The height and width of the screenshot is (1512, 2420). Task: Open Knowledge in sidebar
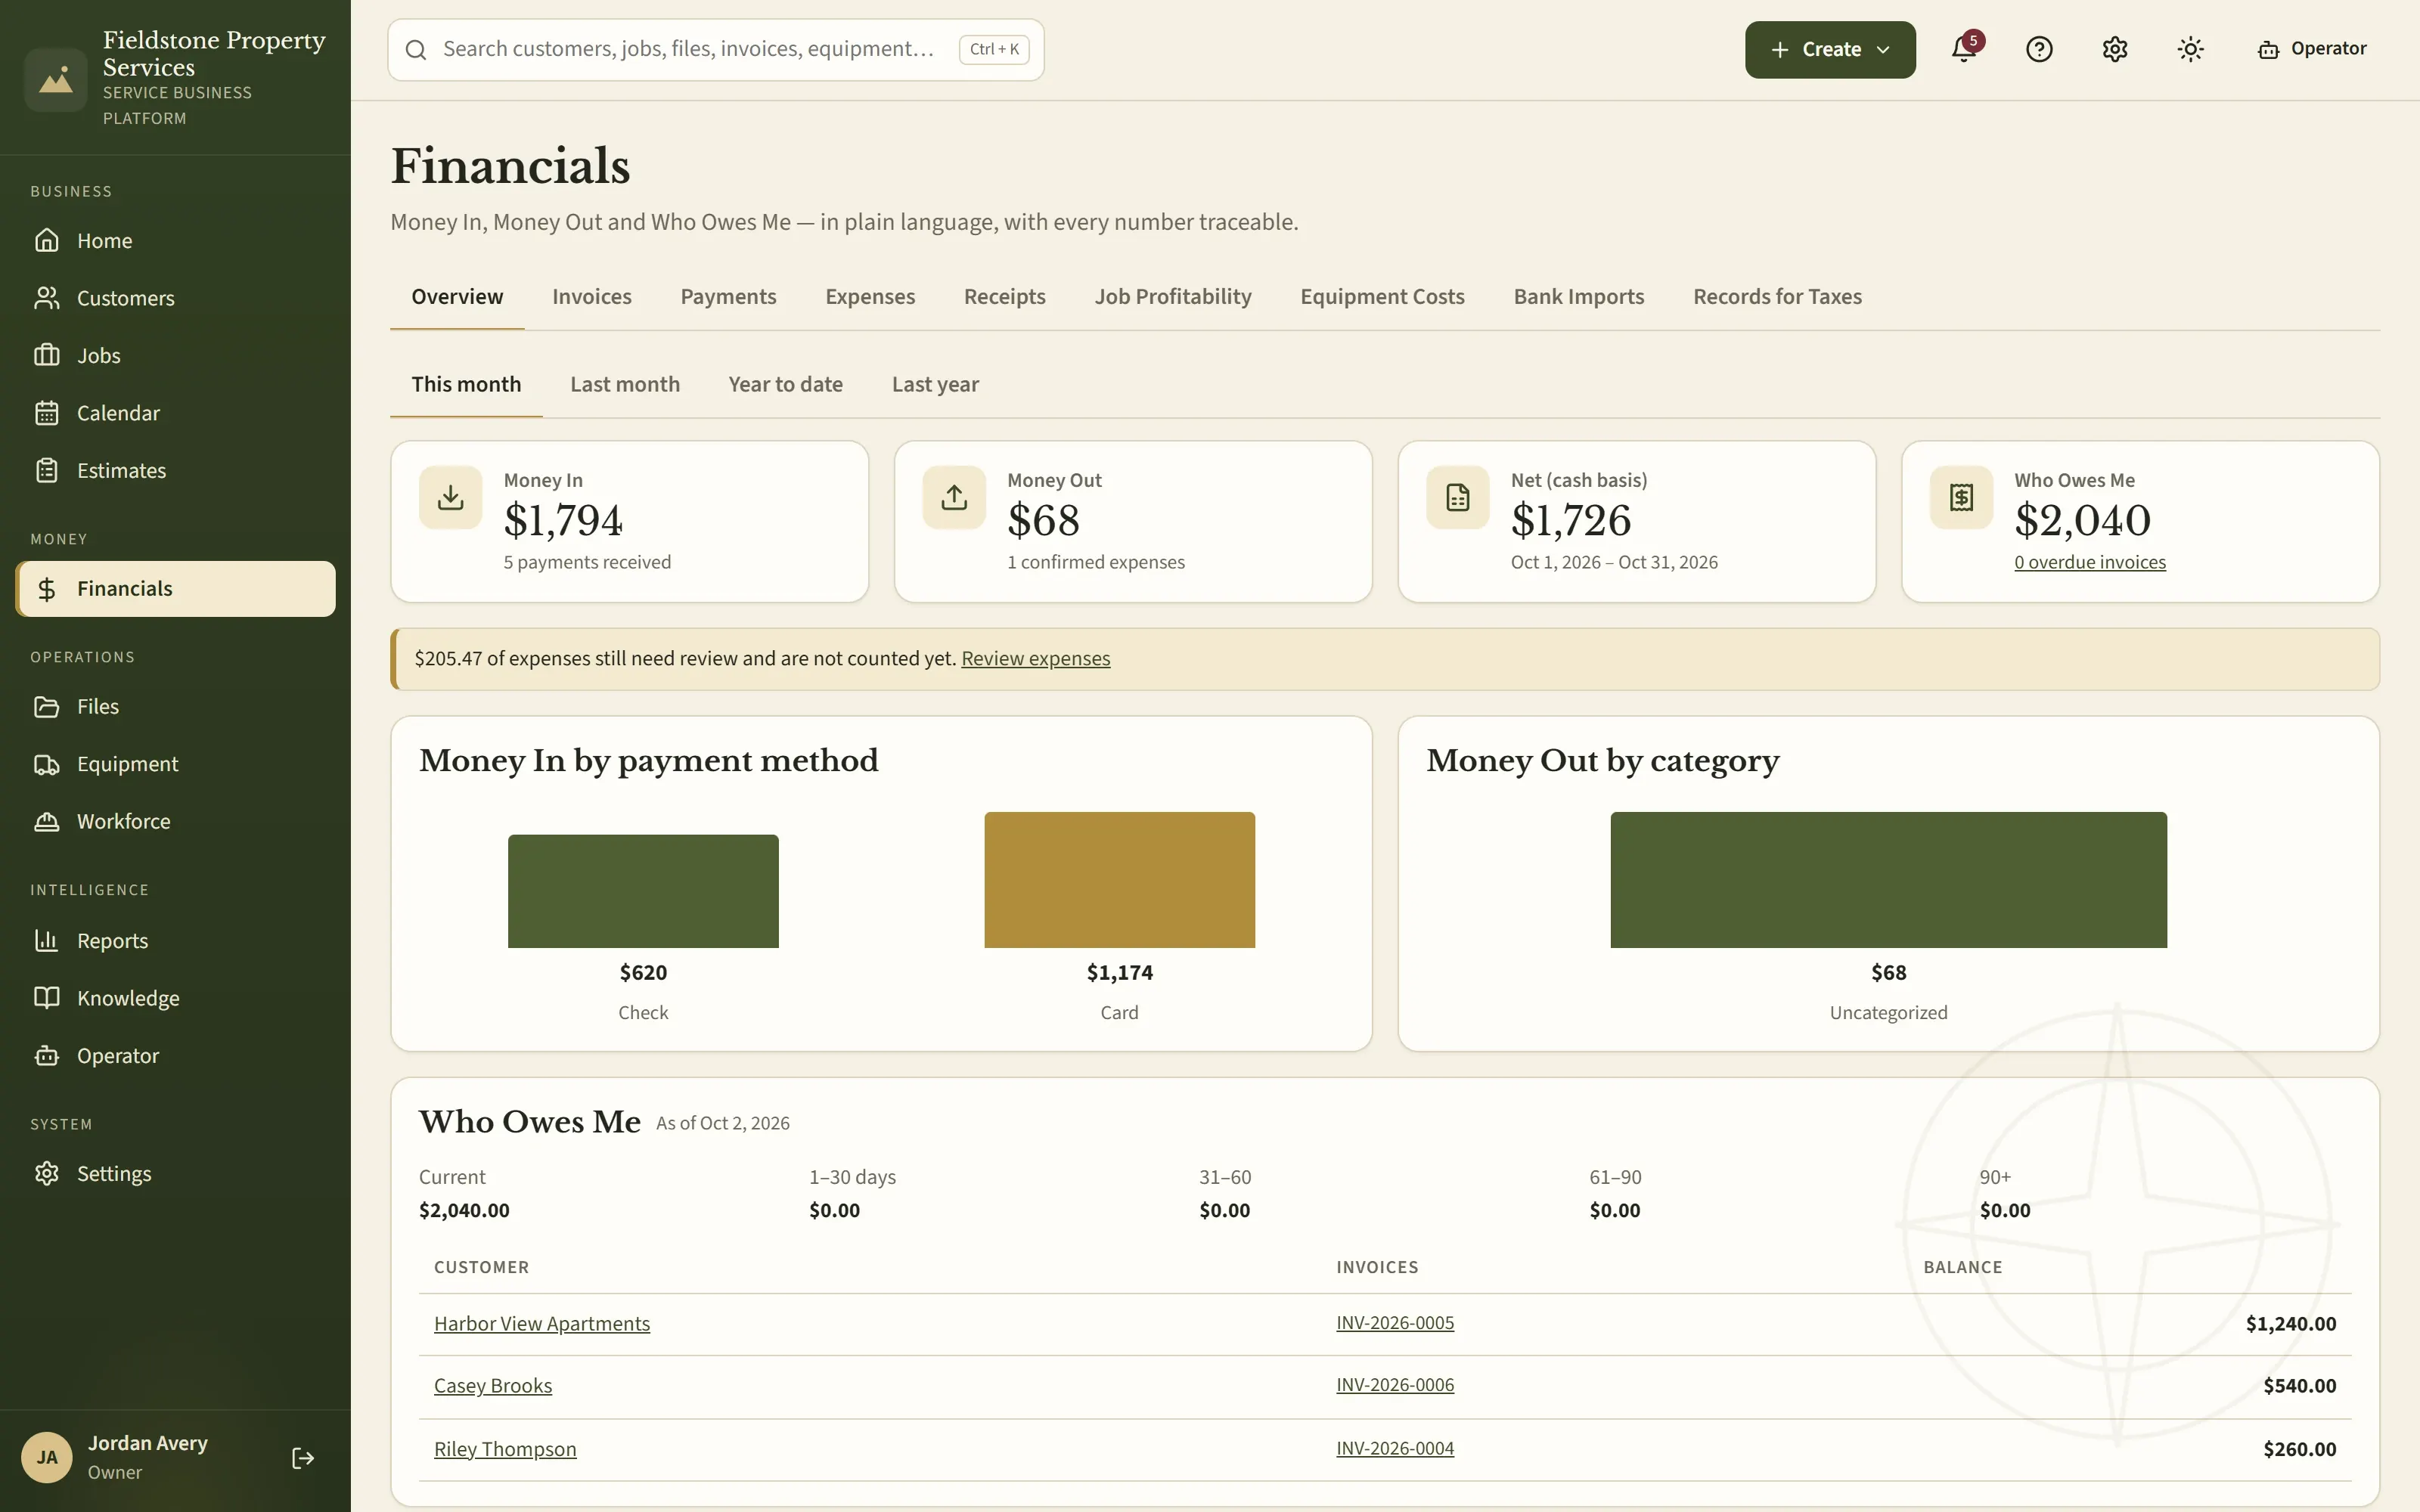[x=175, y=998]
